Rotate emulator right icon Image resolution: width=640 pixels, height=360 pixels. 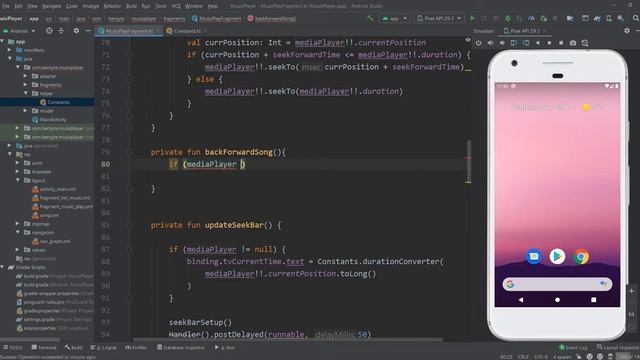tap(526, 43)
